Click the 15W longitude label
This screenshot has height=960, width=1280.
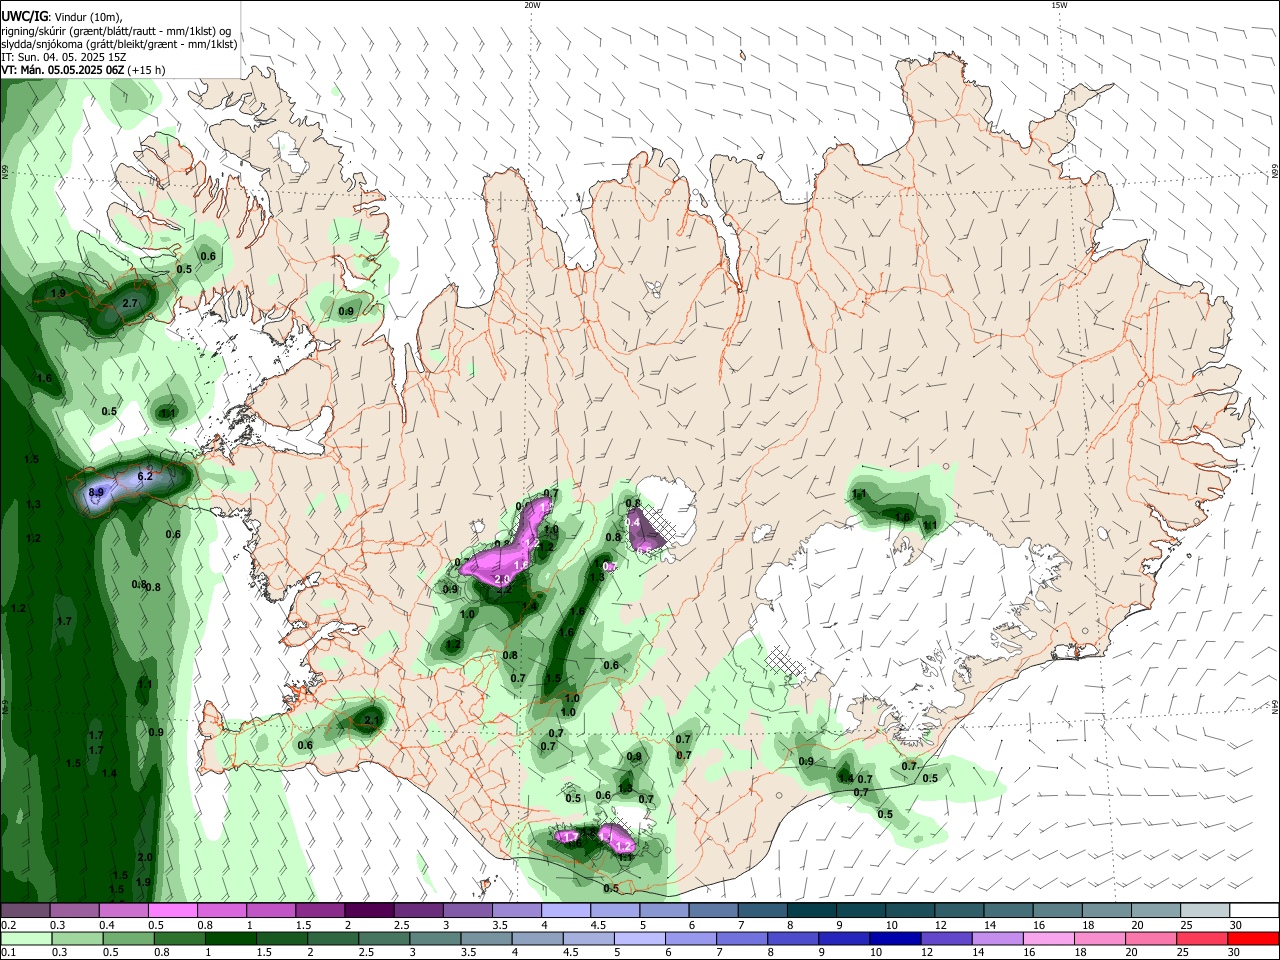(x=1059, y=5)
